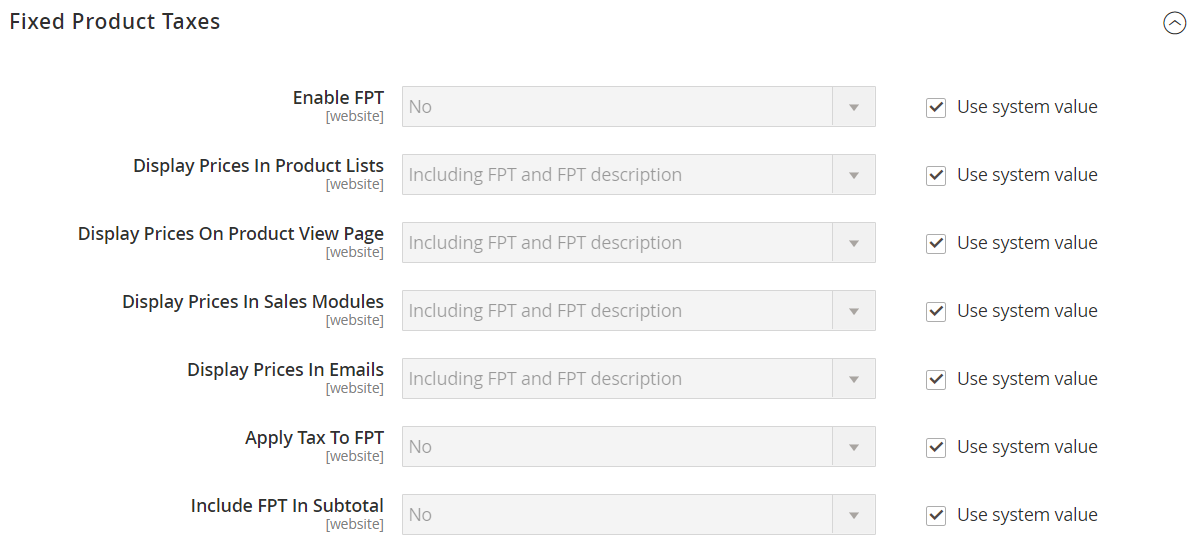Open Display Prices In Emails dropdown
This screenshot has height=551, width=1198.
tap(638, 379)
